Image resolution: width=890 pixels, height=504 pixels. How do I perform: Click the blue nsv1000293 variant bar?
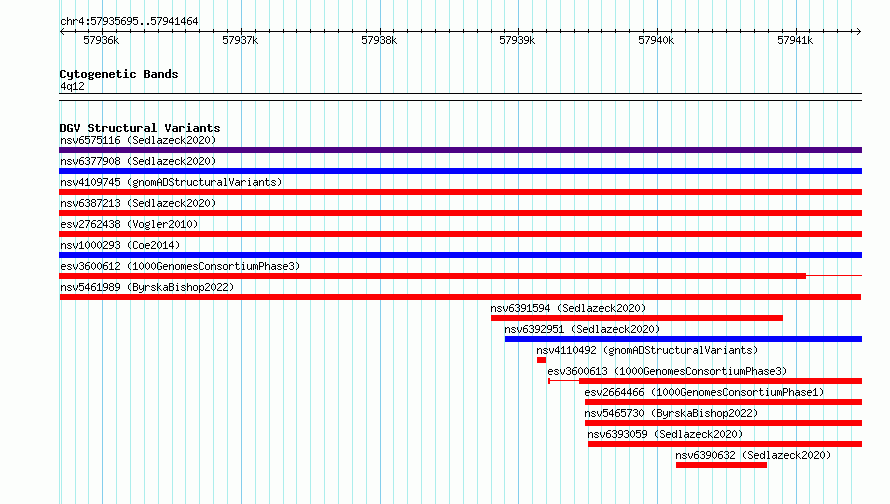460,255
